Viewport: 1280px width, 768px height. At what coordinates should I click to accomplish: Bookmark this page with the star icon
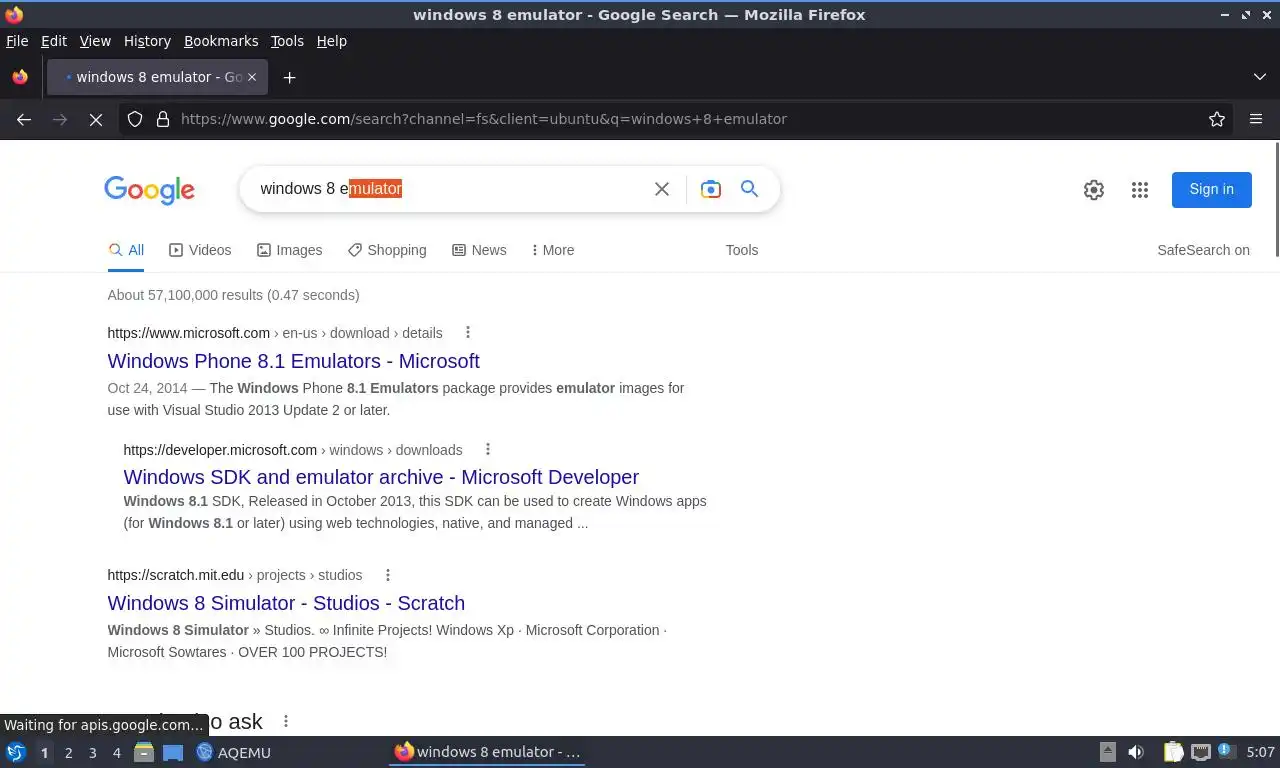(x=1217, y=119)
